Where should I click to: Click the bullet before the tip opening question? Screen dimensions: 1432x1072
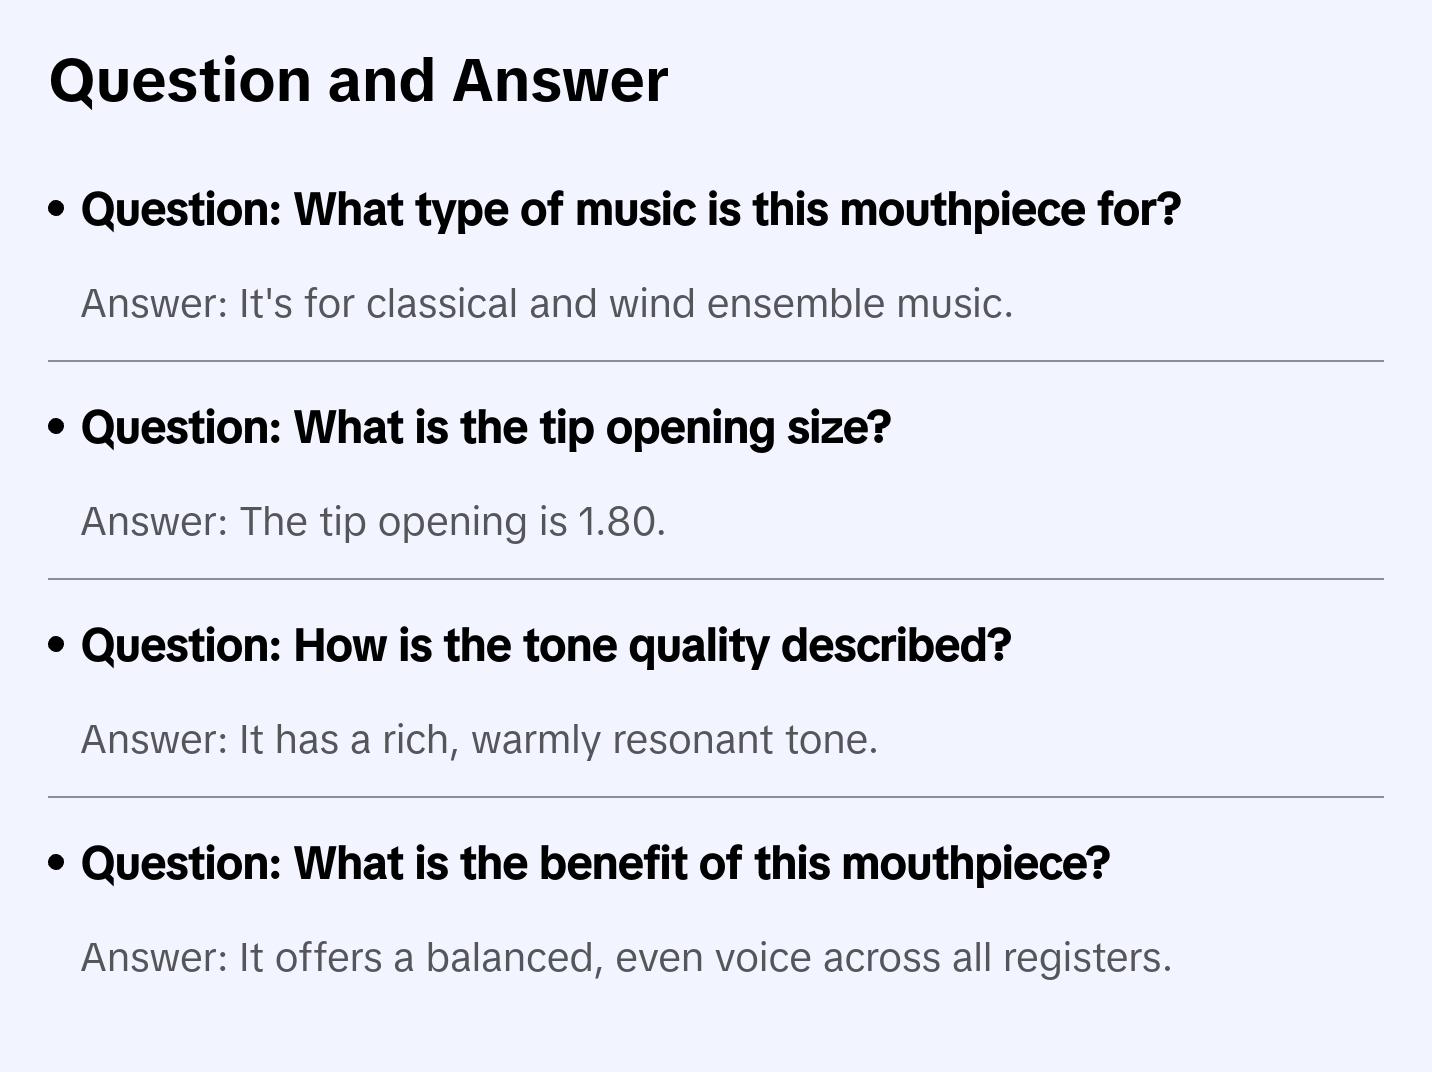57,428
